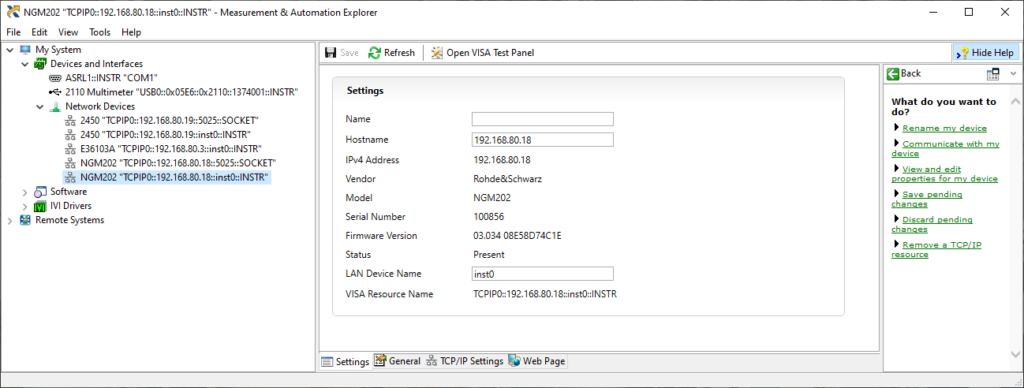The image size is (1024, 388).
Task: Open View and edit properties link
Action: (x=945, y=174)
